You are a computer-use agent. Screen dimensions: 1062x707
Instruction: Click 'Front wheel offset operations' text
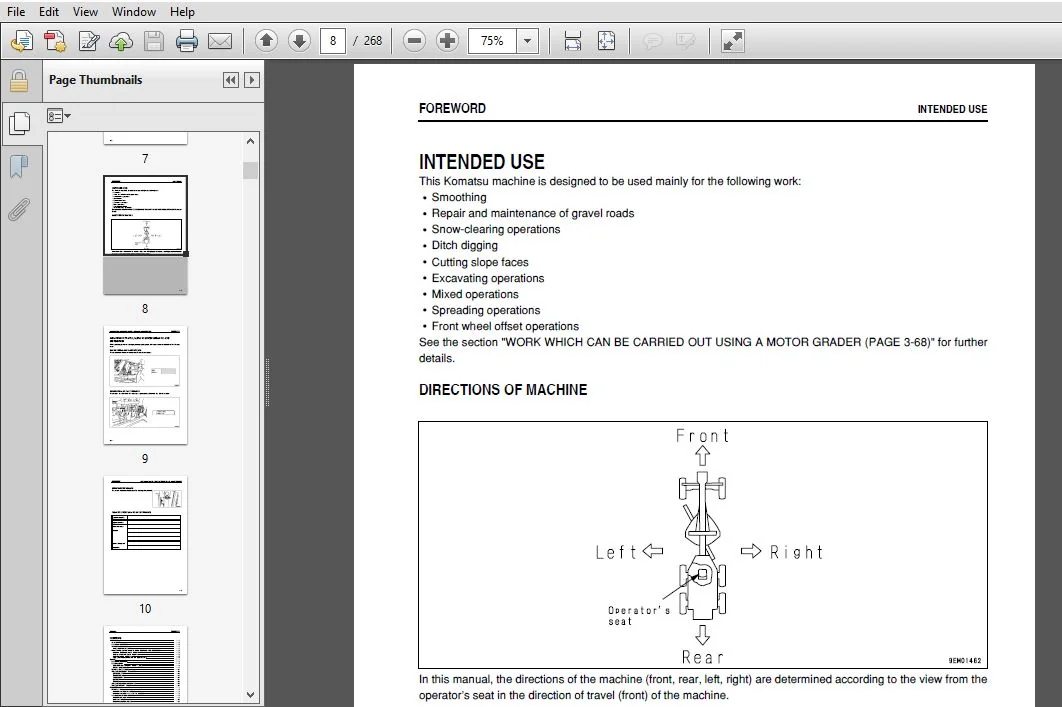pos(505,326)
